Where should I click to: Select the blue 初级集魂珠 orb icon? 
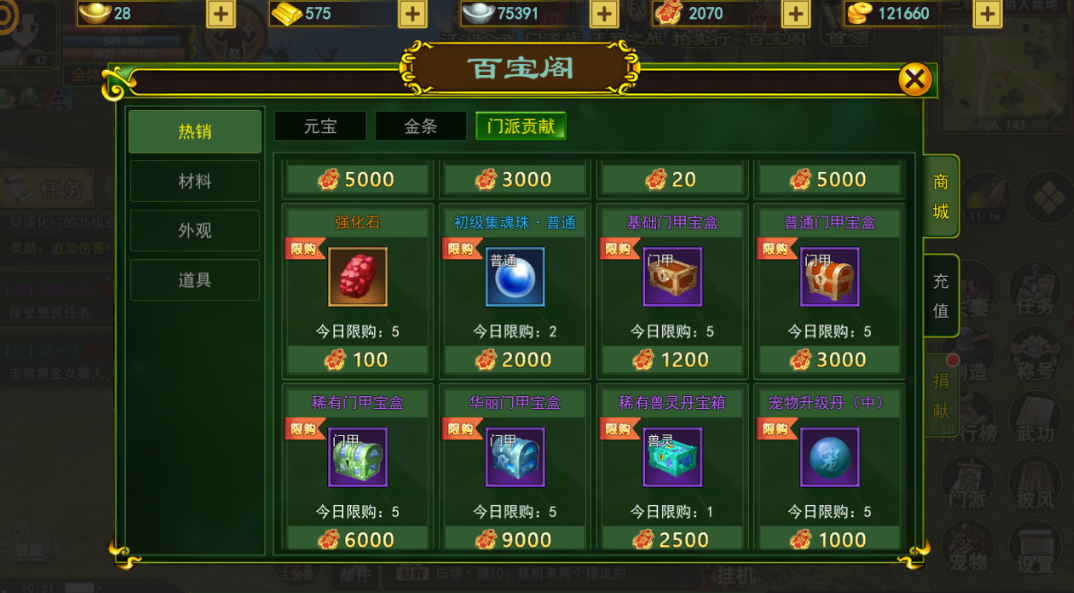click(x=515, y=277)
